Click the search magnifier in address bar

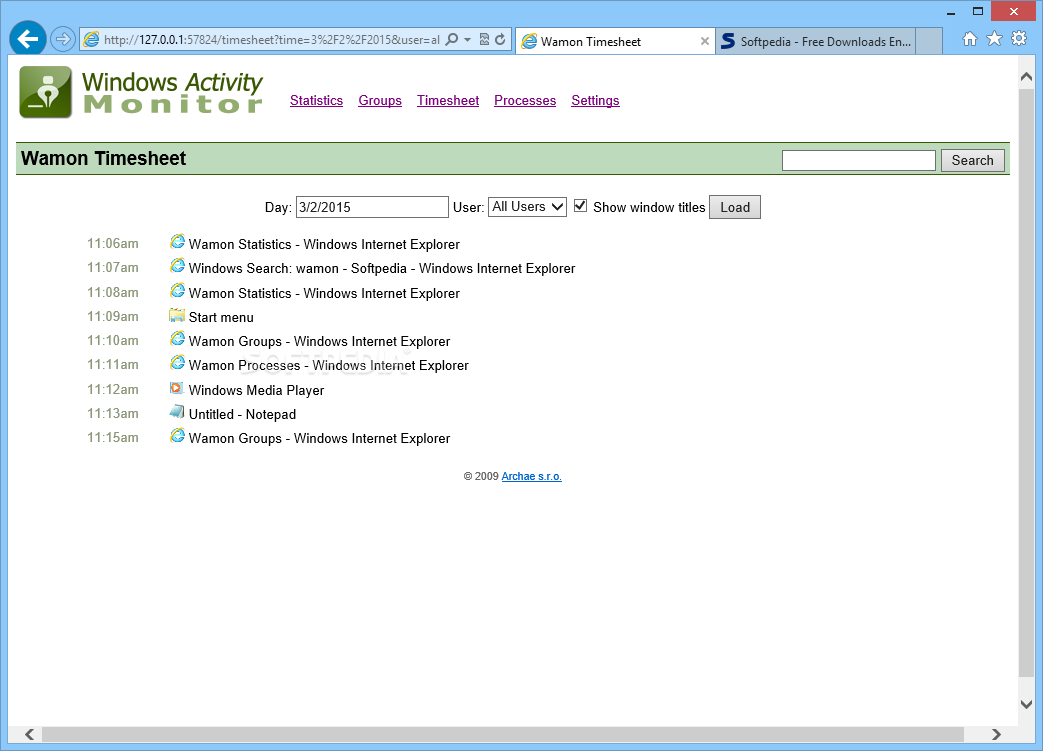[x=452, y=39]
